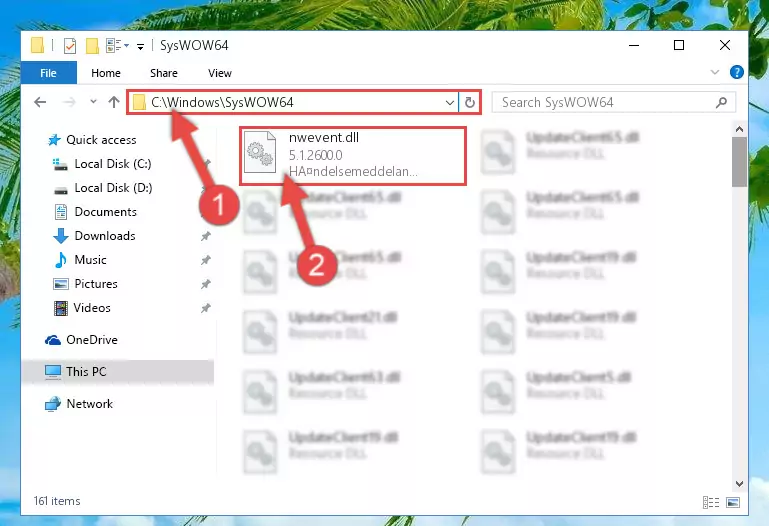
Task: Click the pin icon next to Videos
Action: pyautogui.click(x=205, y=308)
